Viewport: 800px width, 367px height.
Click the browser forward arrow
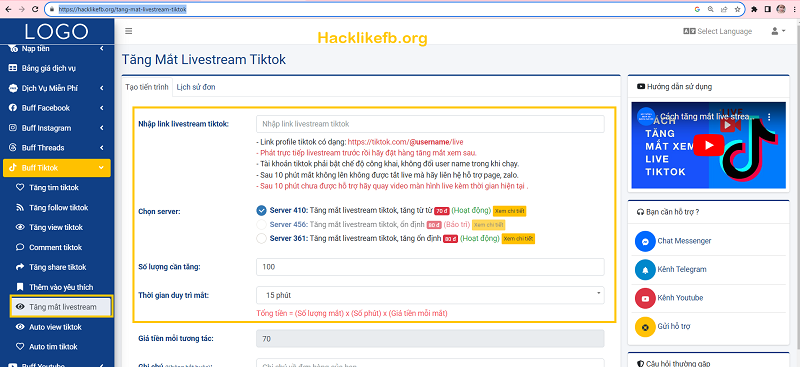click(21, 9)
